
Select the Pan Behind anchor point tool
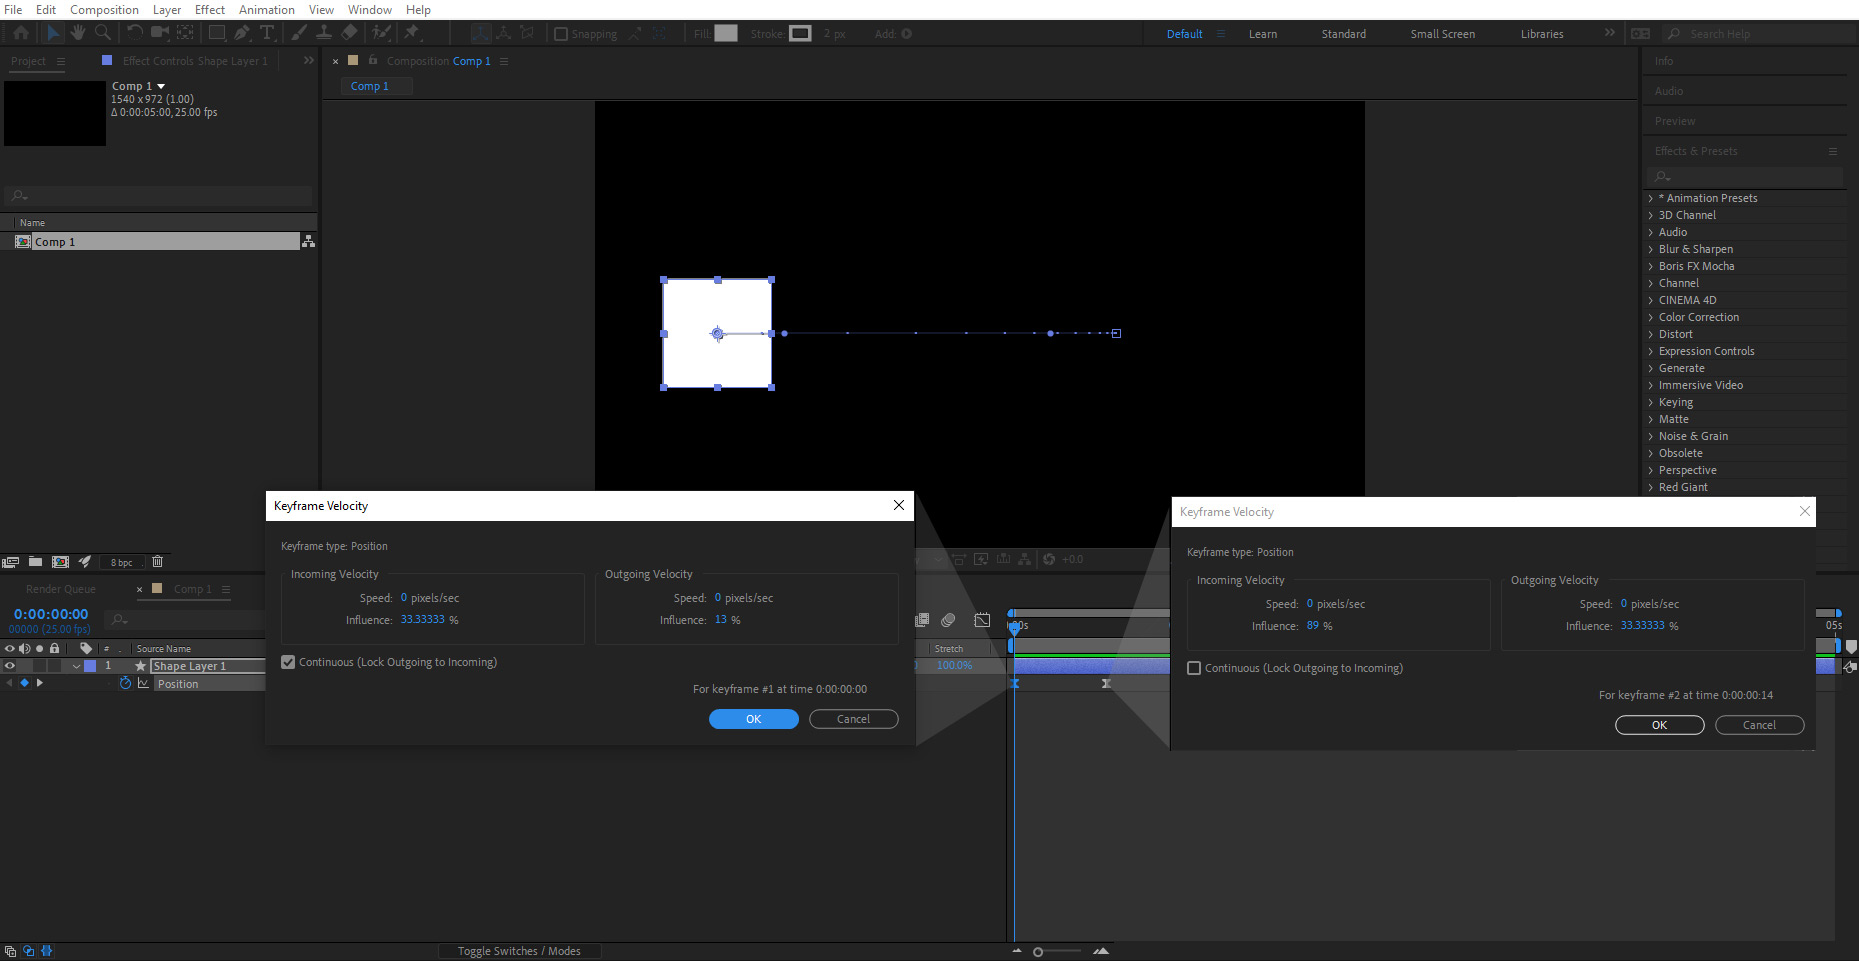(185, 33)
